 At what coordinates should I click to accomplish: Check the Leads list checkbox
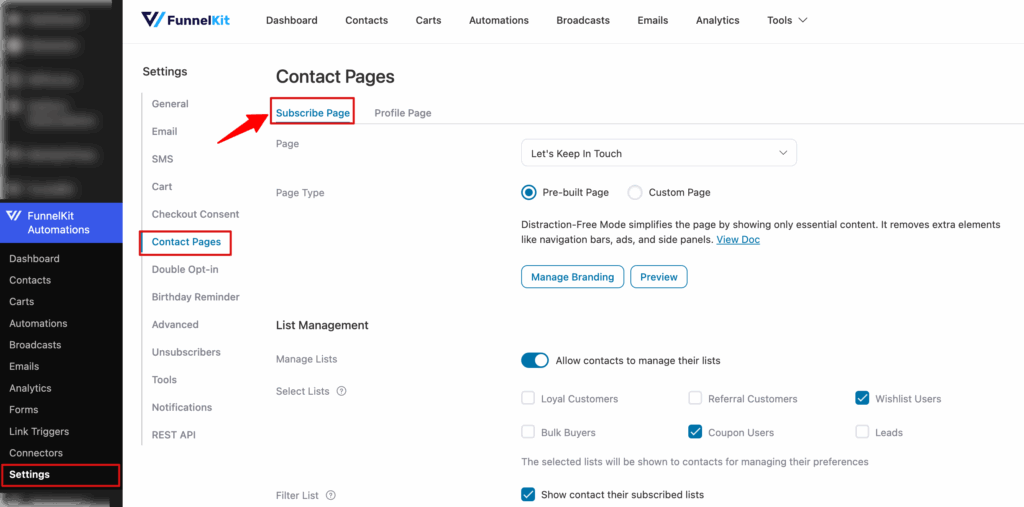pos(863,432)
